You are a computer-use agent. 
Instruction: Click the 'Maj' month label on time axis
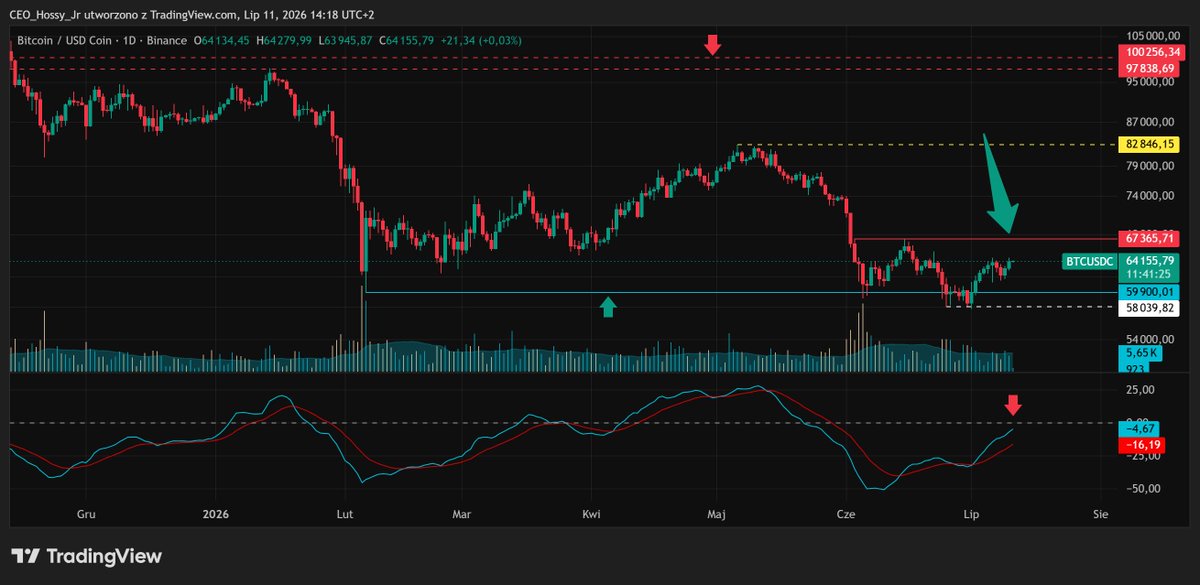(x=715, y=514)
